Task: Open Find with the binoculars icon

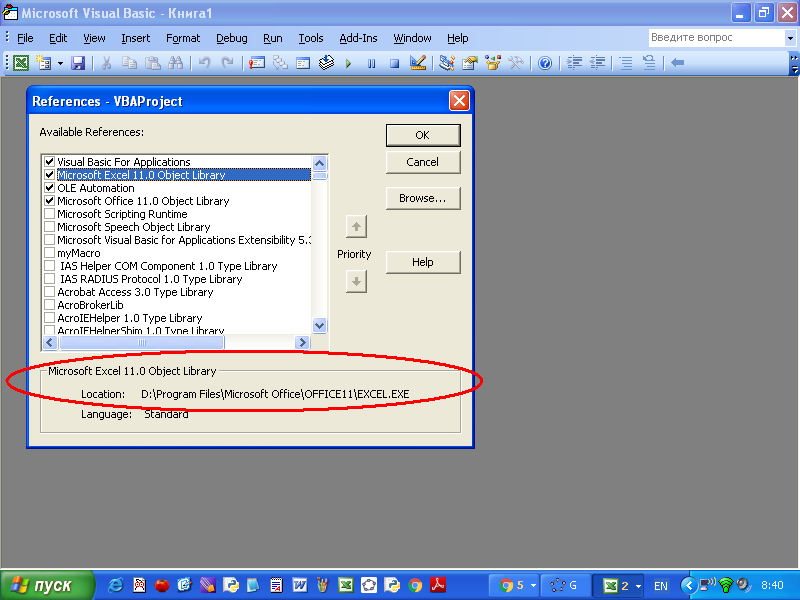Action: coord(175,63)
